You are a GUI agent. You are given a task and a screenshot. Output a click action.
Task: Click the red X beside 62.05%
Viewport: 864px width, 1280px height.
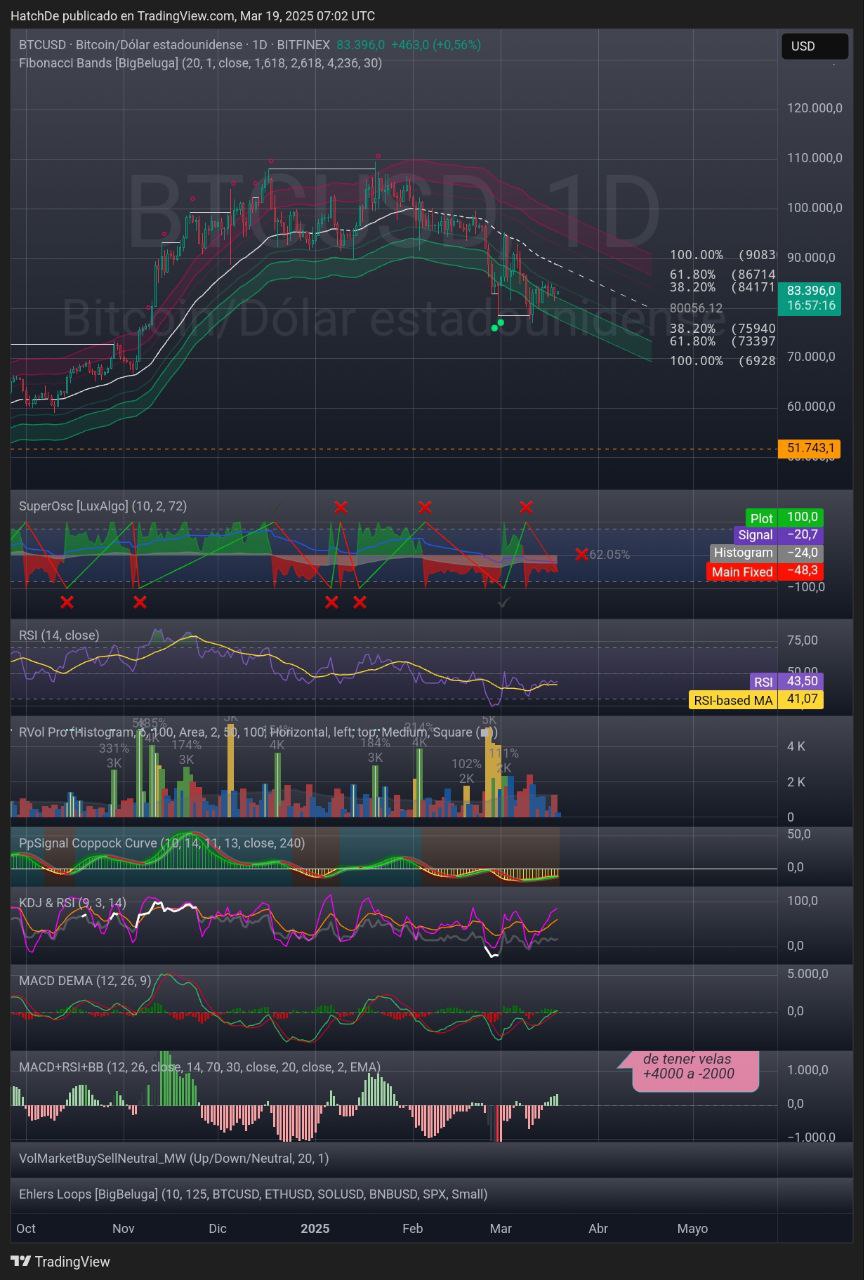pos(581,554)
